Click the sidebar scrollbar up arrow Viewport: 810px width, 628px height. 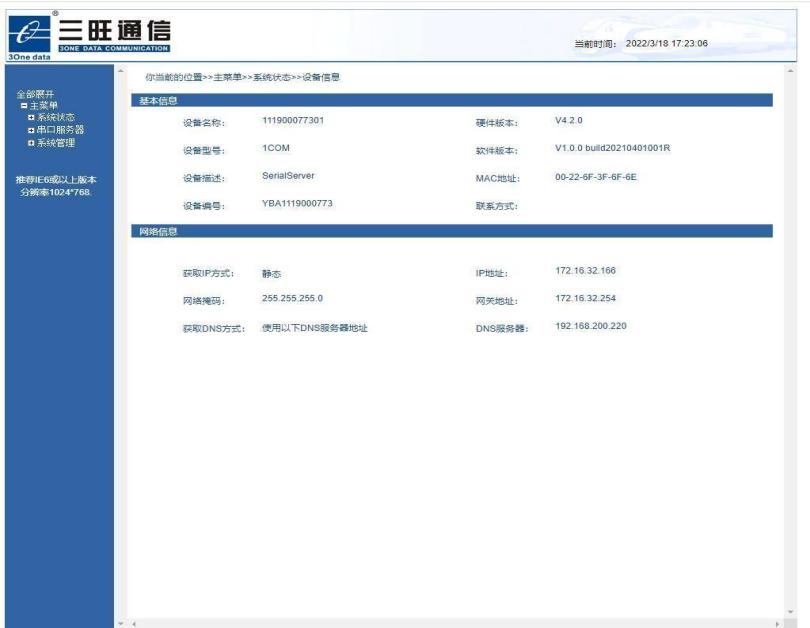[x=121, y=71]
